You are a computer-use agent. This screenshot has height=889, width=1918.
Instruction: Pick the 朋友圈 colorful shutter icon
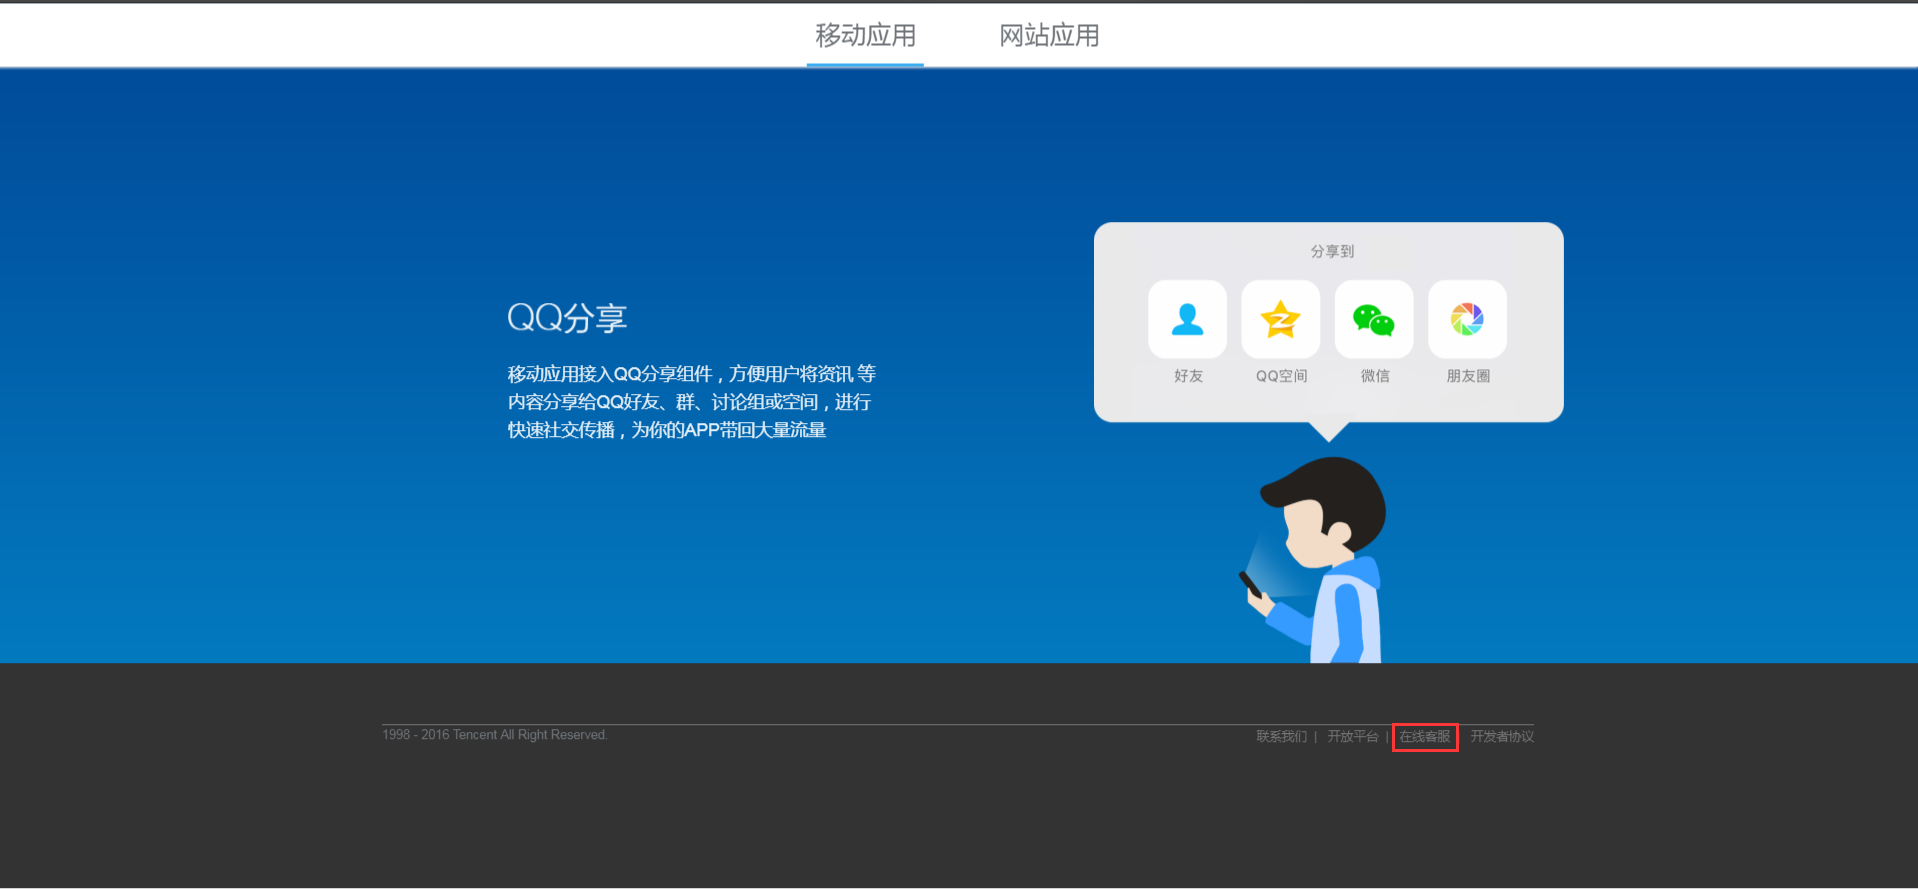pos(1467,319)
